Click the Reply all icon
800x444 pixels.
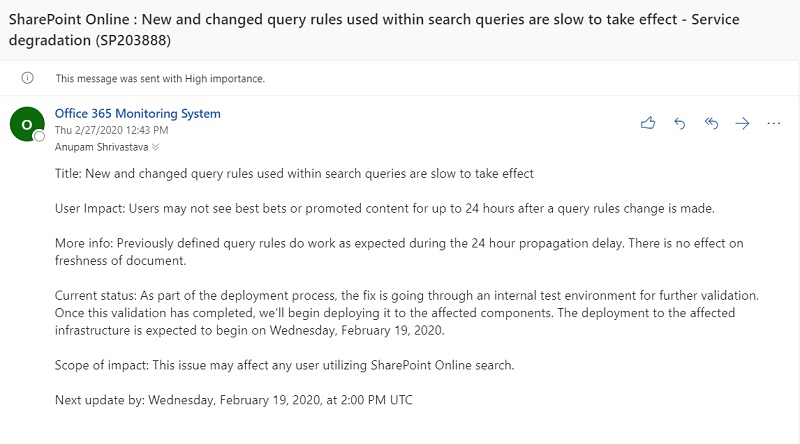tap(711, 123)
